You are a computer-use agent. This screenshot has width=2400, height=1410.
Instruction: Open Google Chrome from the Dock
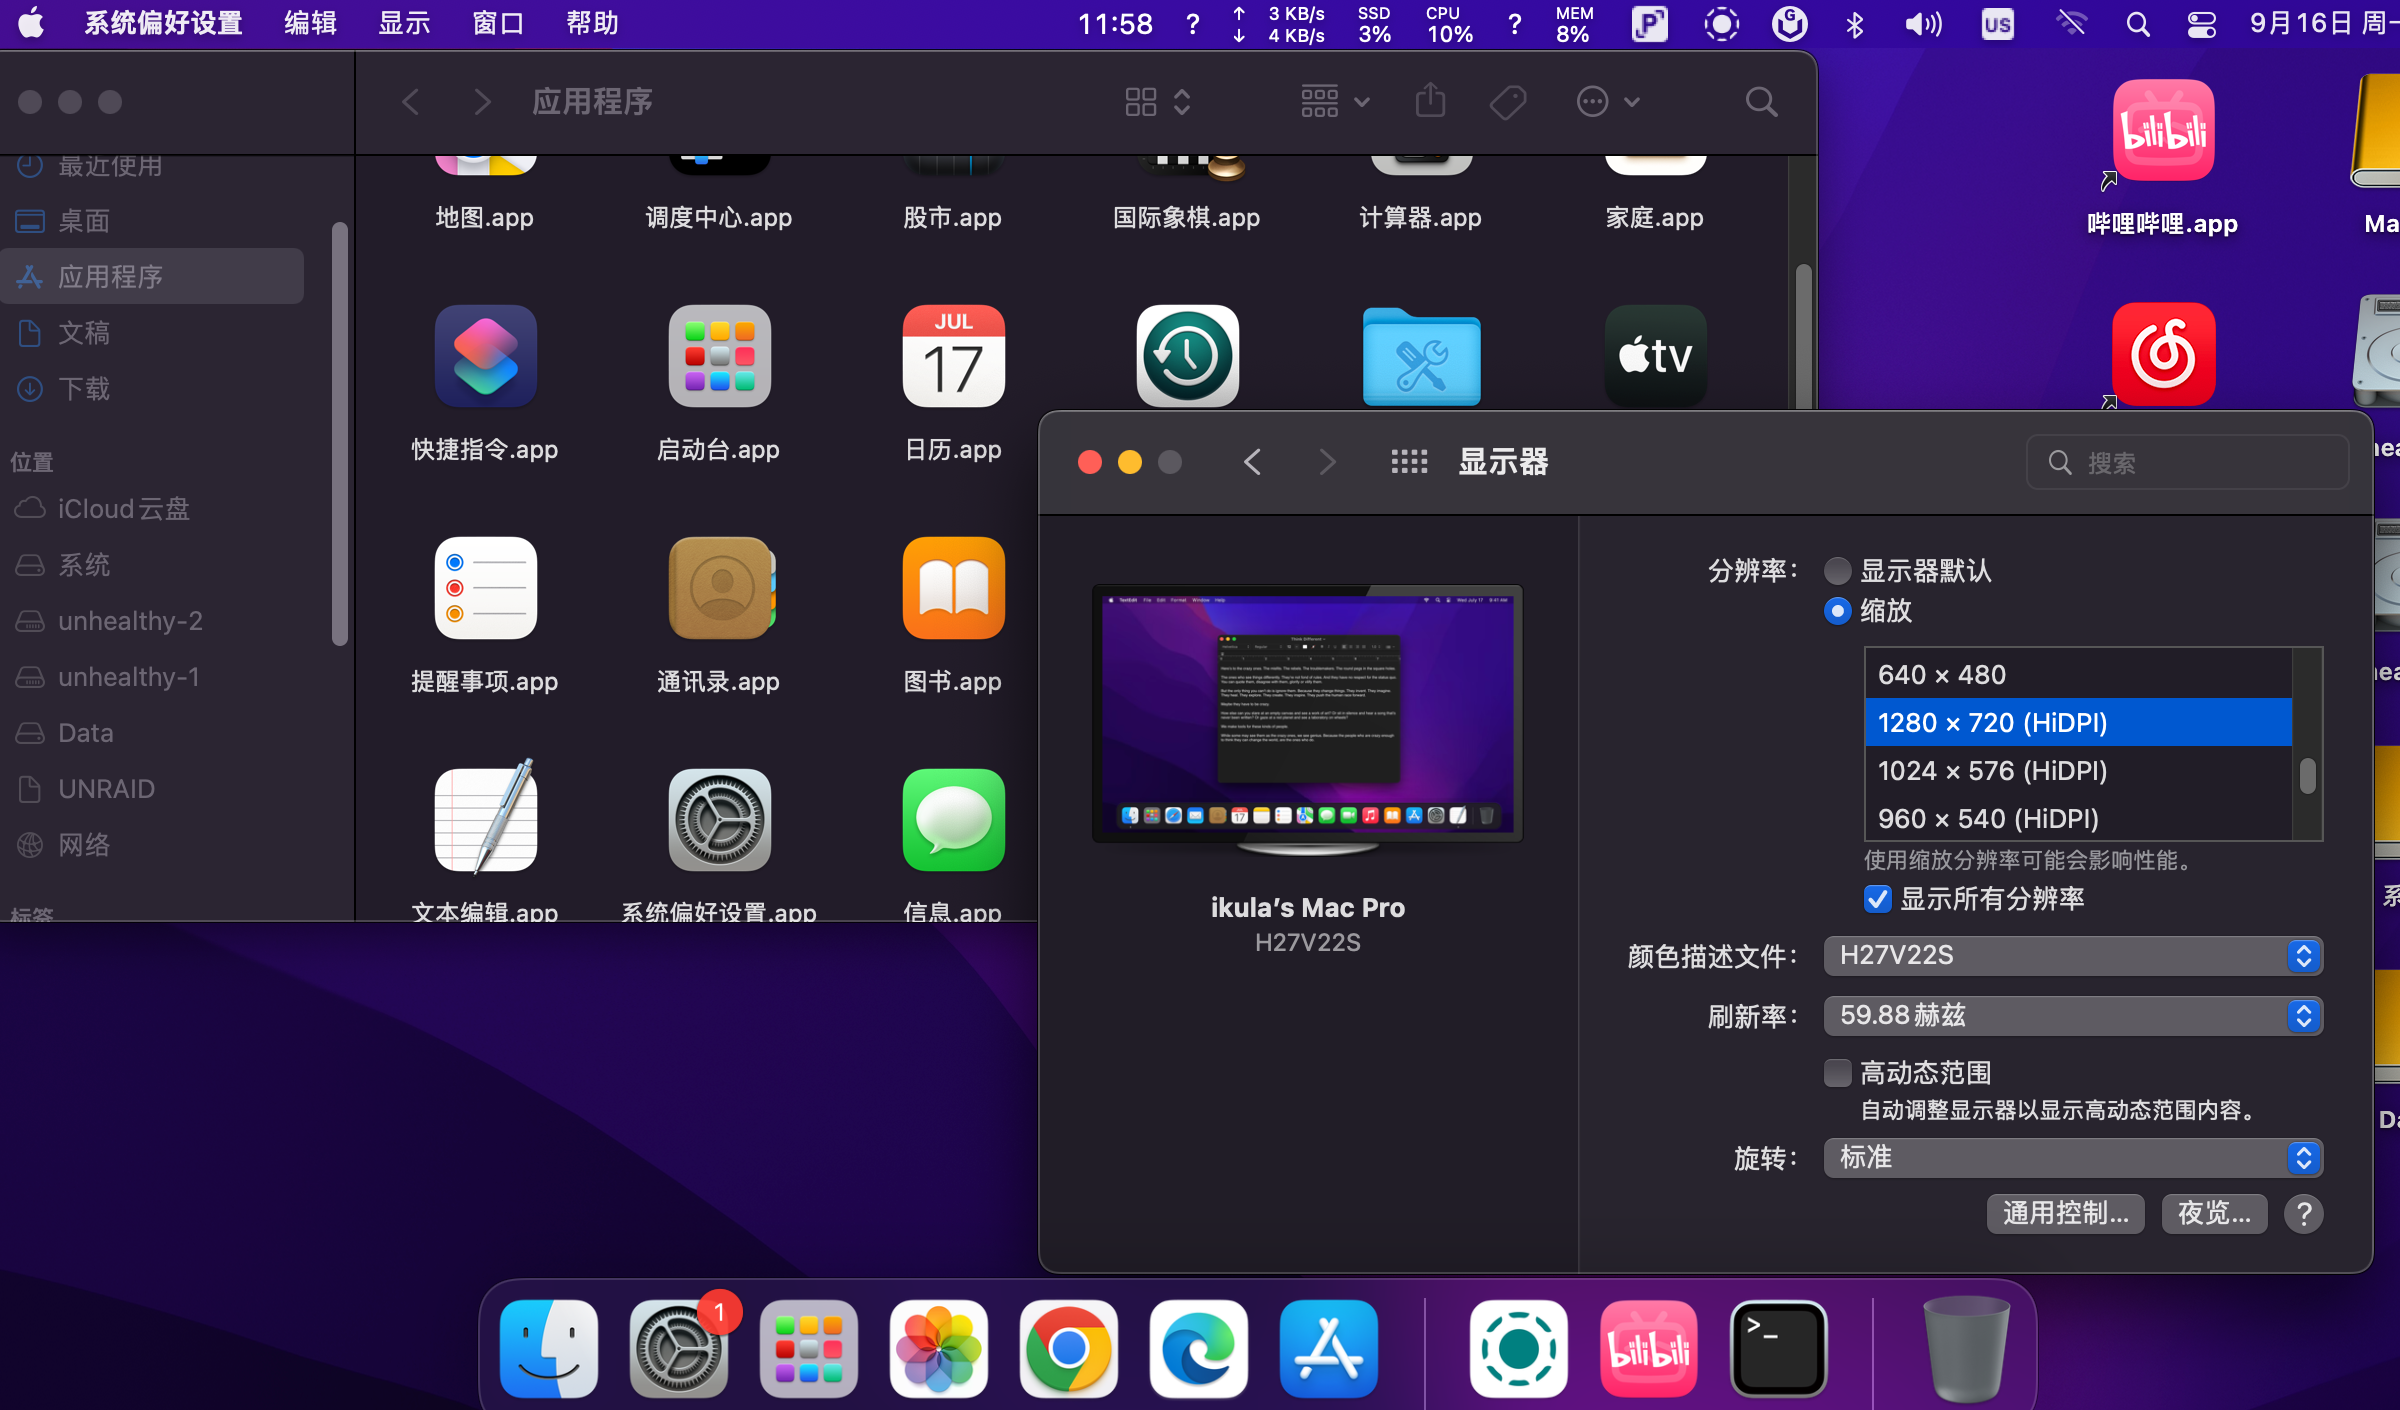pyautogui.click(x=1068, y=1348)
